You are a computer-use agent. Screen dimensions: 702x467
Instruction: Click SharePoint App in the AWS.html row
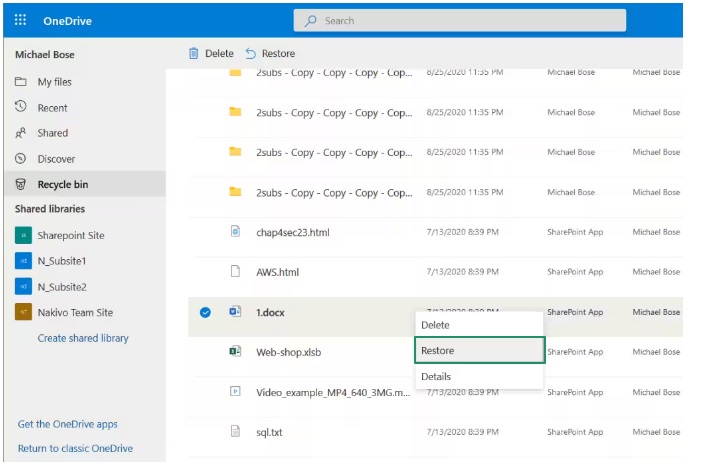point(575,272)
